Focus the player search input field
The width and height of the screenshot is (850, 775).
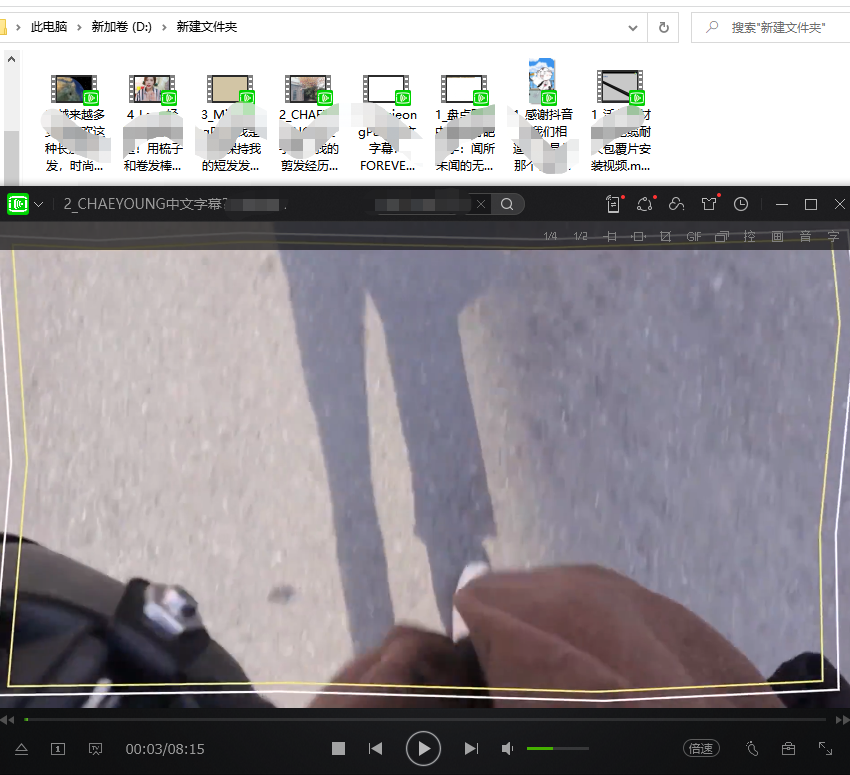(x=423, y=204)
